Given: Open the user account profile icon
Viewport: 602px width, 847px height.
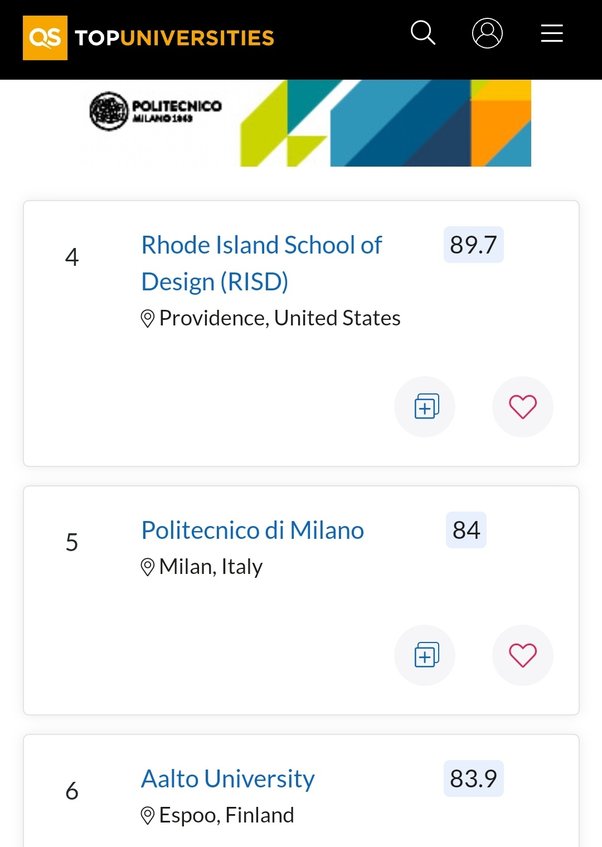Looking at the screenshot, I should click(x=487, y=33).
